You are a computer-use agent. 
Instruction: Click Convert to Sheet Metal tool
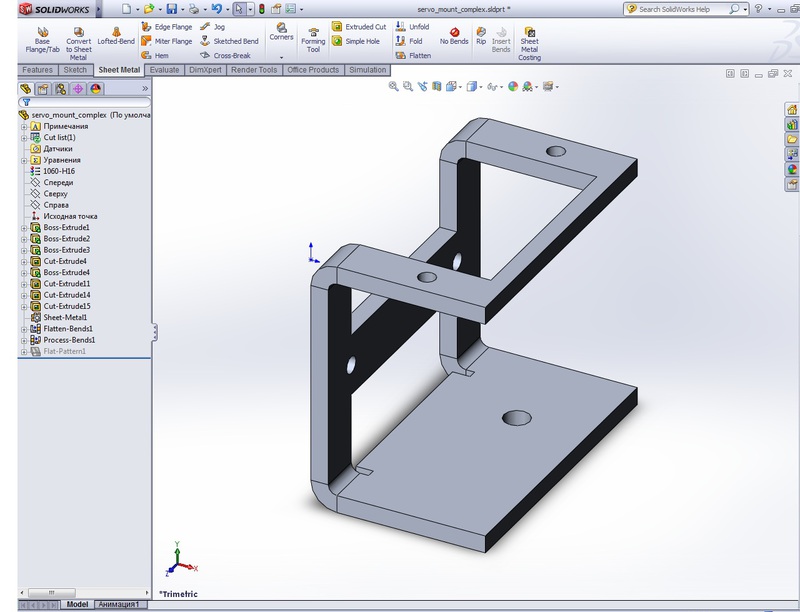(x=79, y=43)
